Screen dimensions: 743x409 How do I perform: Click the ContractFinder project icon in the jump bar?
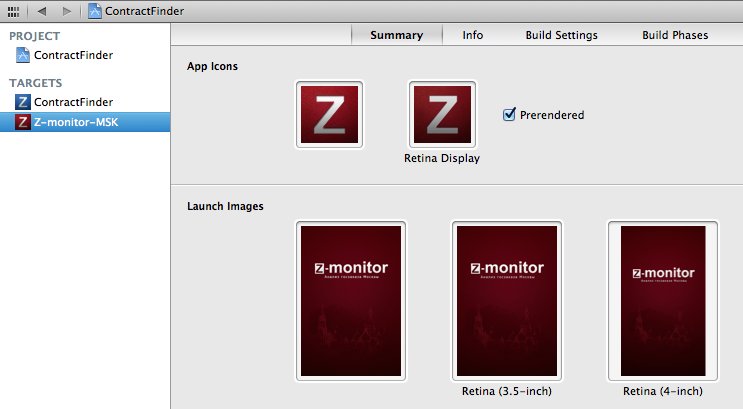pos(95,11)
